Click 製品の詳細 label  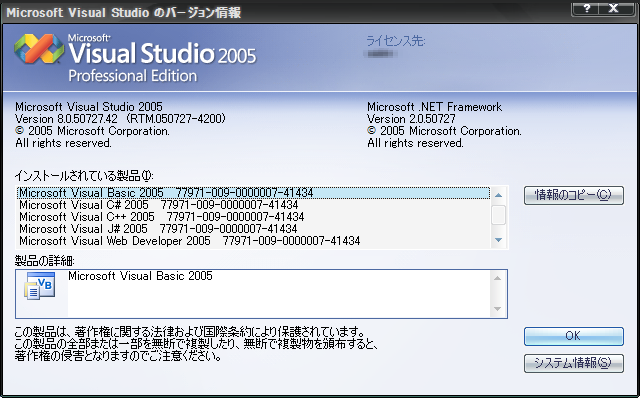[44, 261]
